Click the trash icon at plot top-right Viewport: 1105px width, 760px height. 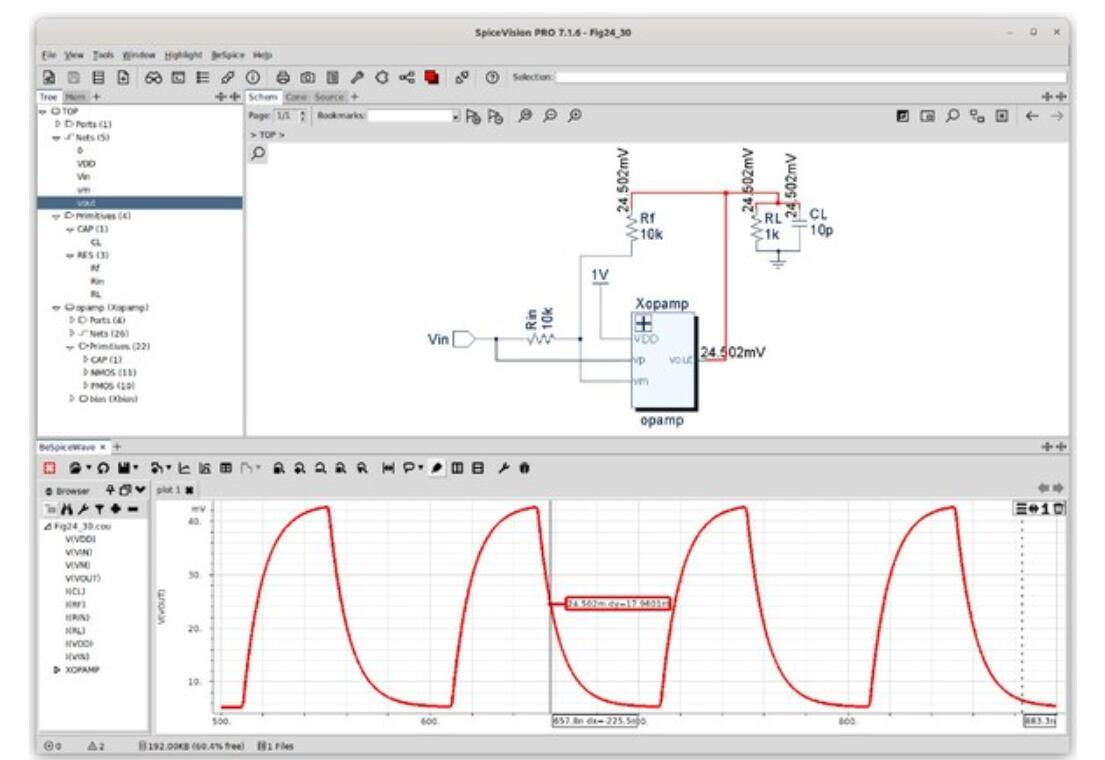(1059, 508)
